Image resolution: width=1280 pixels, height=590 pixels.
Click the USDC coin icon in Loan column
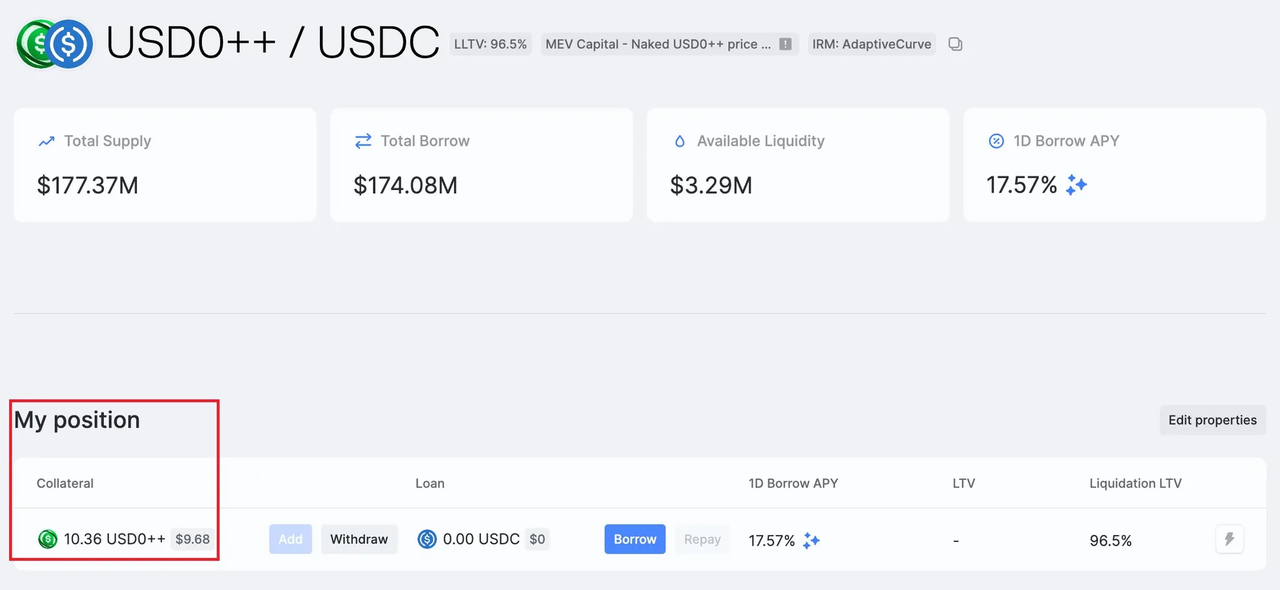(x=427, y=539)
